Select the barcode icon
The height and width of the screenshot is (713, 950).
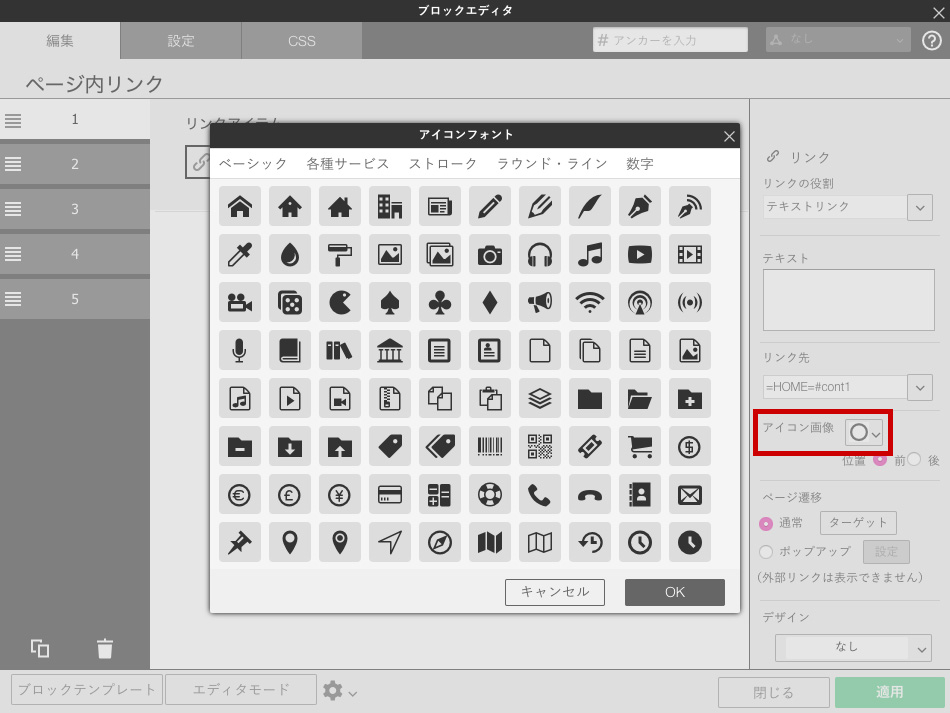490,447
